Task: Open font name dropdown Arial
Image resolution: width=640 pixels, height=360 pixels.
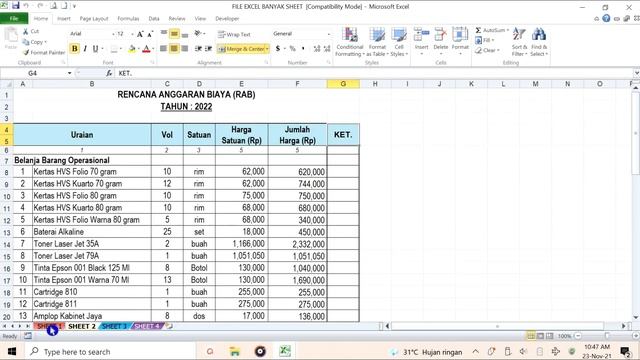Action: (113, 34)
